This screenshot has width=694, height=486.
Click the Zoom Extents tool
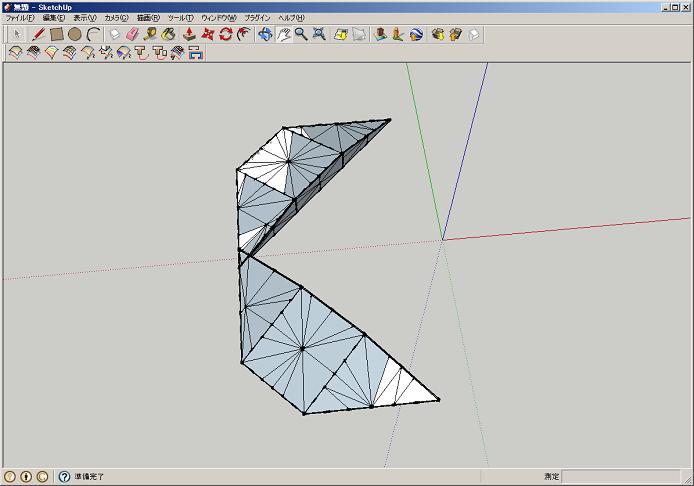coord(318,34)
